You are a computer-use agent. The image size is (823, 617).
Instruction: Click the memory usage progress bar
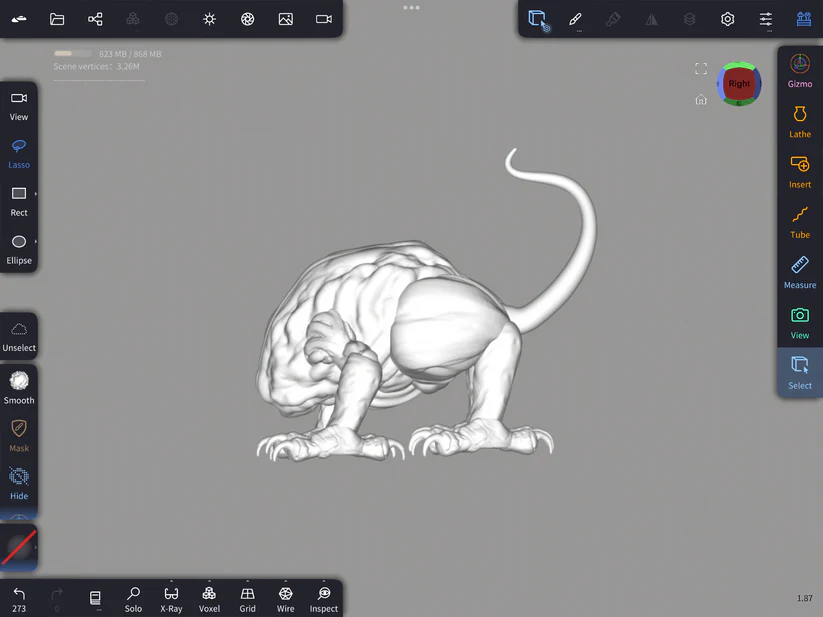[72, 54]
